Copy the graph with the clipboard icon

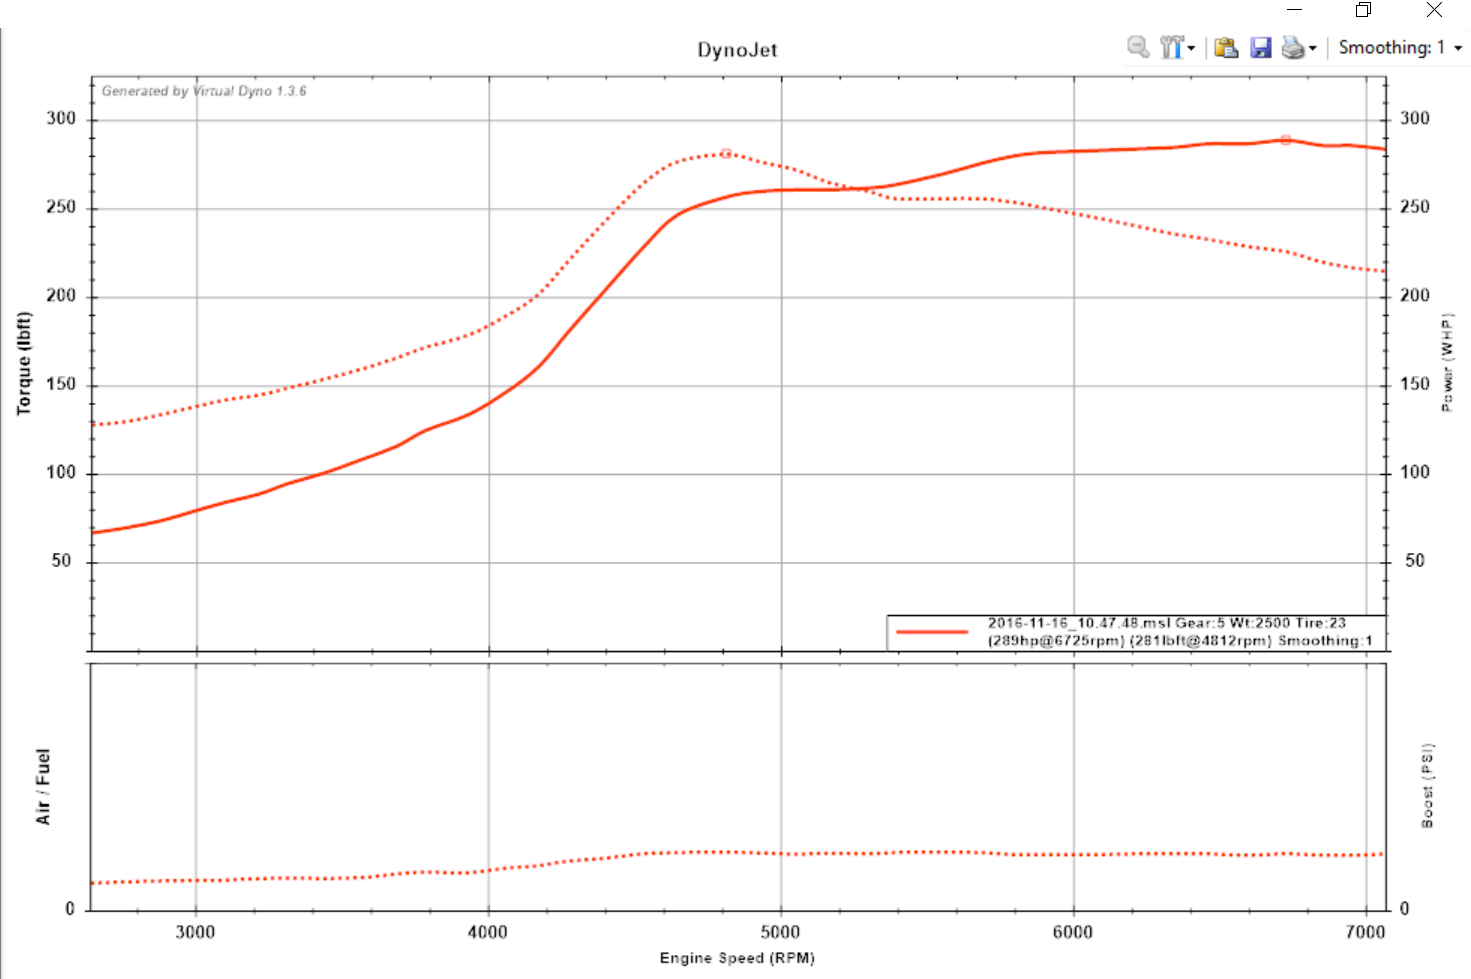pyautogui.click(x=1226, y=47)
